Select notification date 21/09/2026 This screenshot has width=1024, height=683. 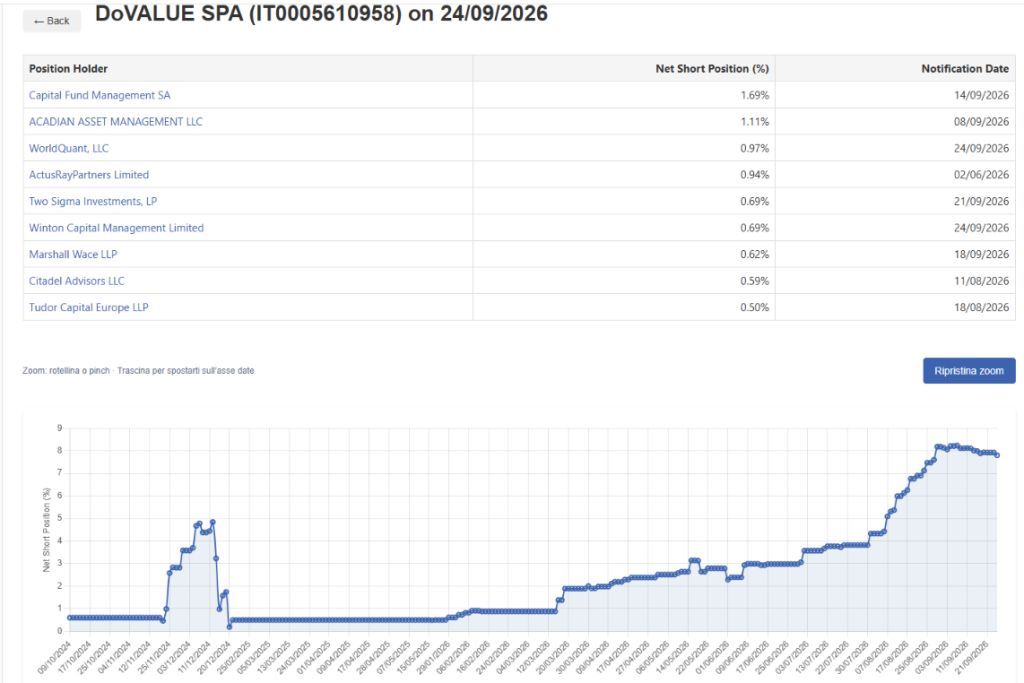pos(981,201)
